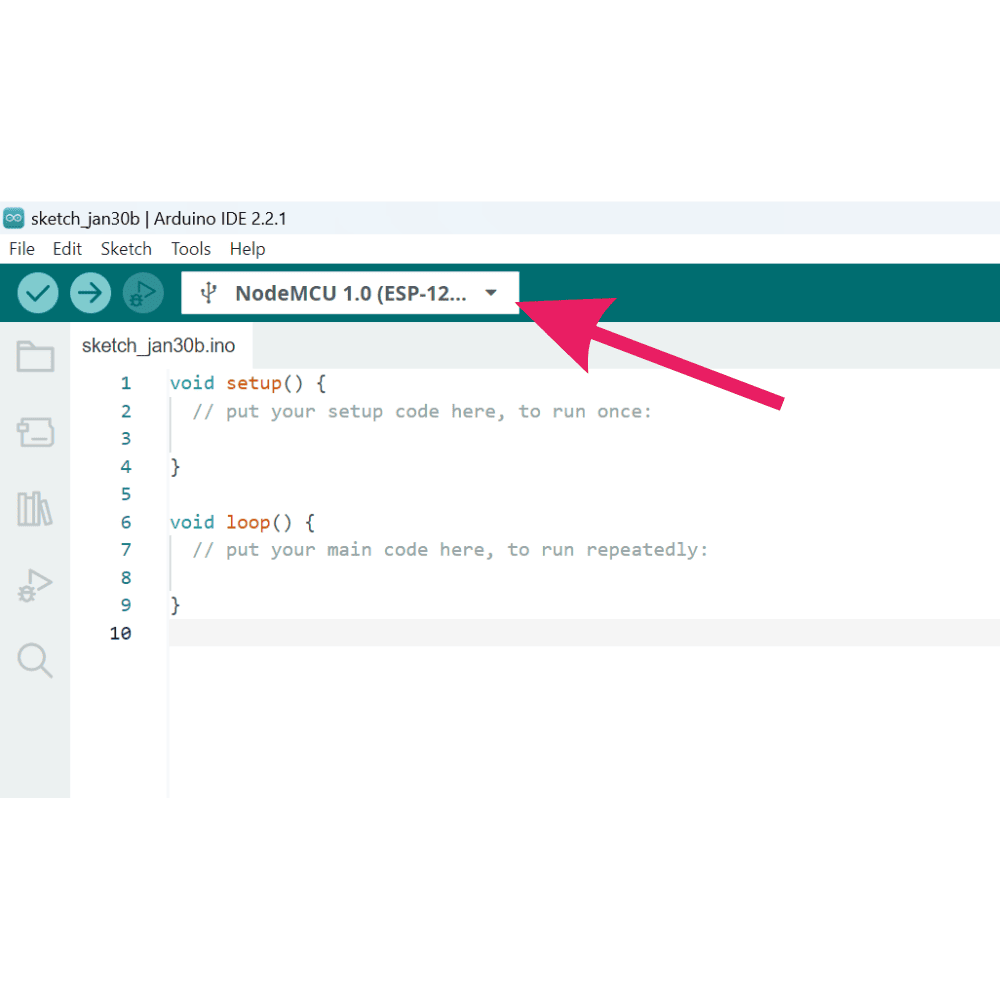Screen dimensions: 1000x1000
Task: Click 'void' keyword on line 1
Action: [192, 383]
